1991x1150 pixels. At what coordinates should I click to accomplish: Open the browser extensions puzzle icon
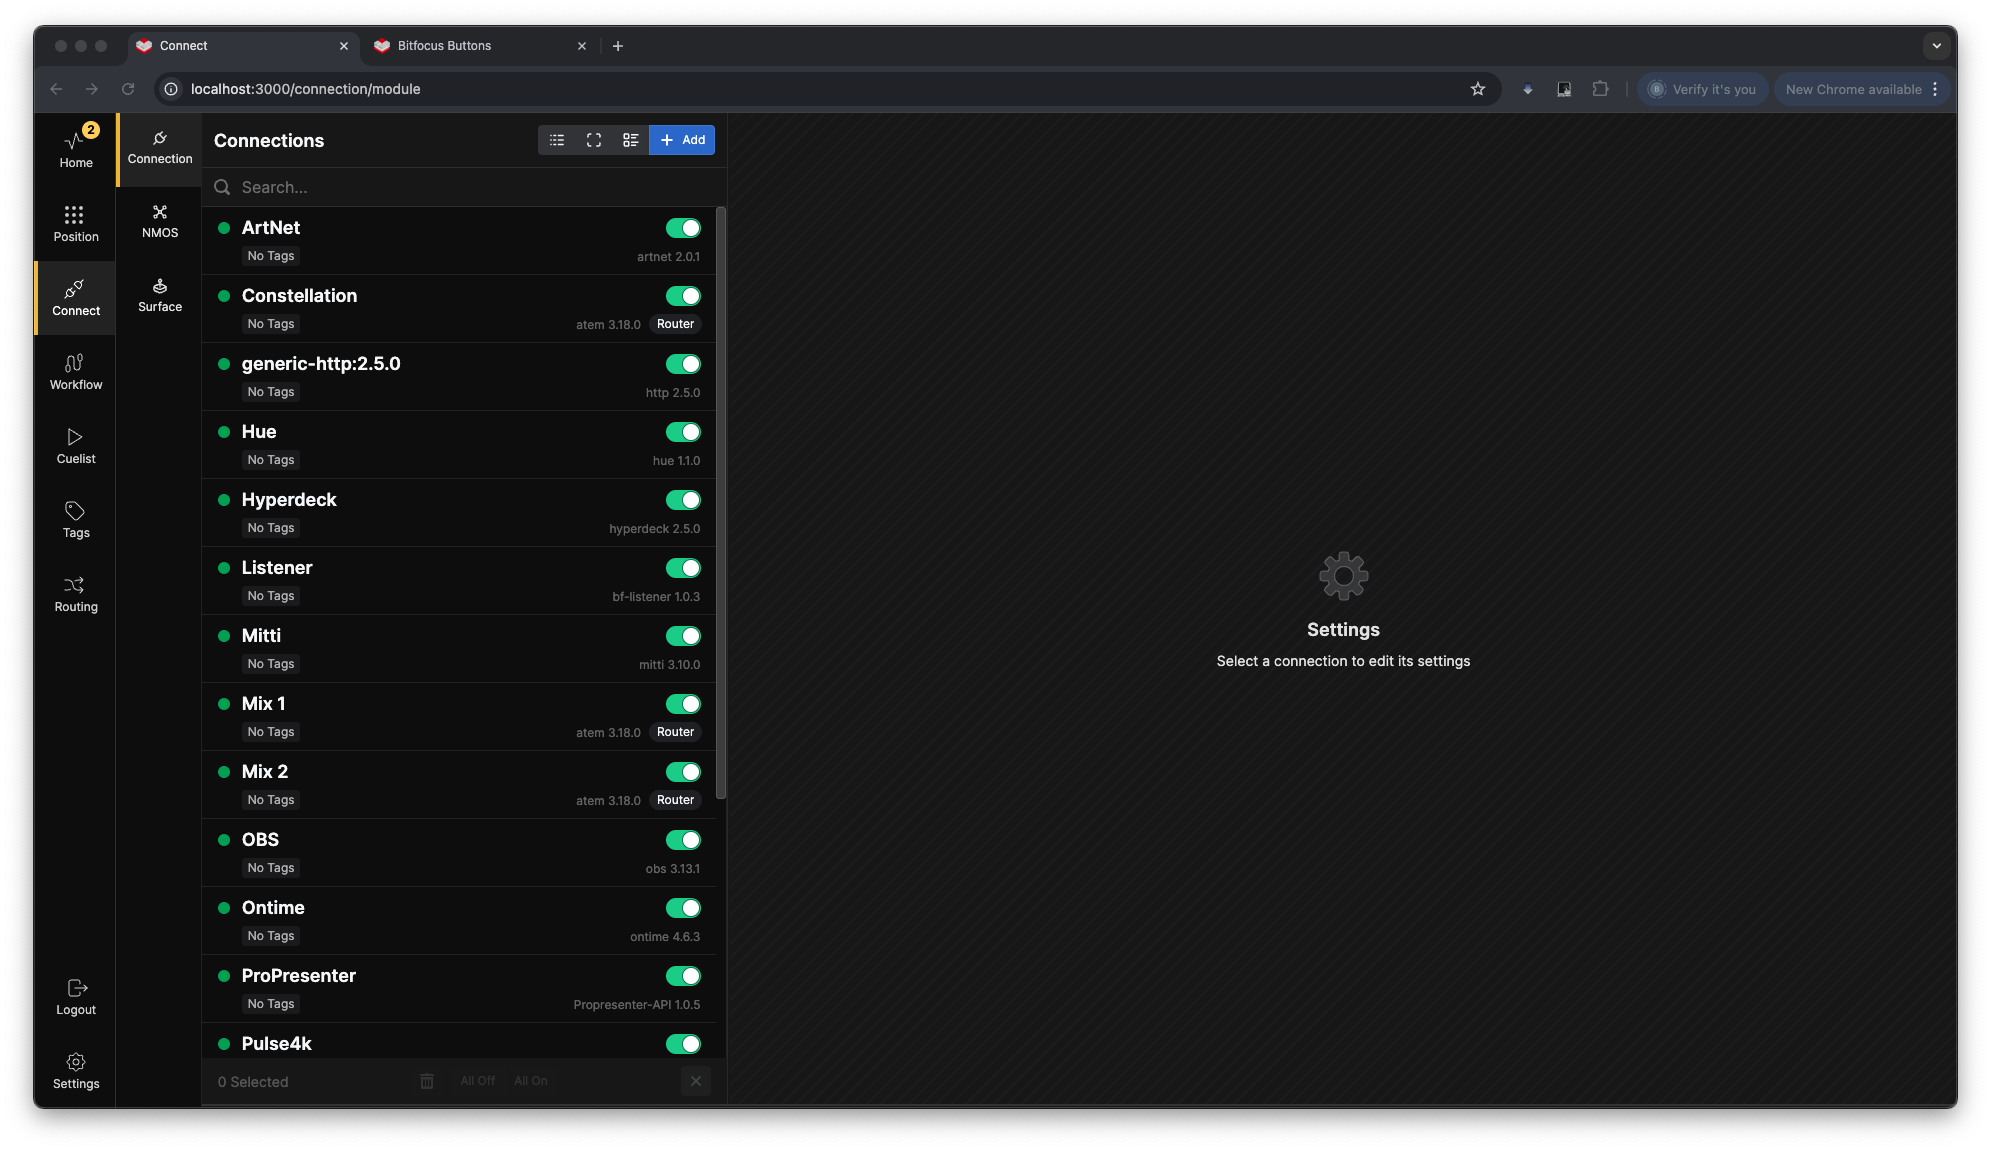coord(1600,89)
